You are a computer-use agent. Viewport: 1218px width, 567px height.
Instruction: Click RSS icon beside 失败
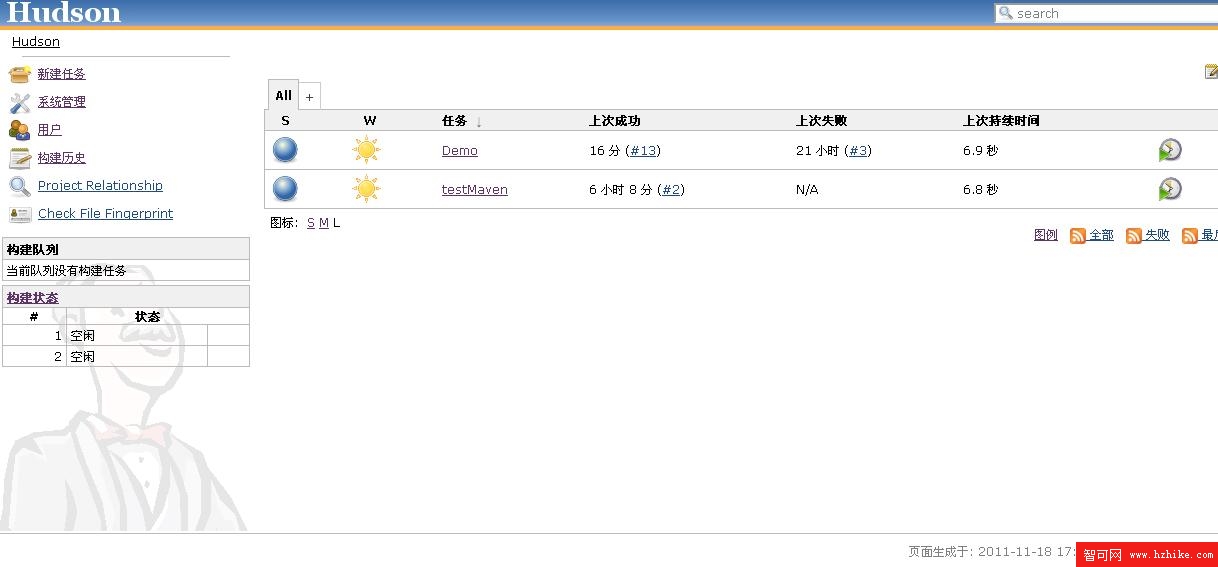pyautogui.click(x=1134, y=236)
